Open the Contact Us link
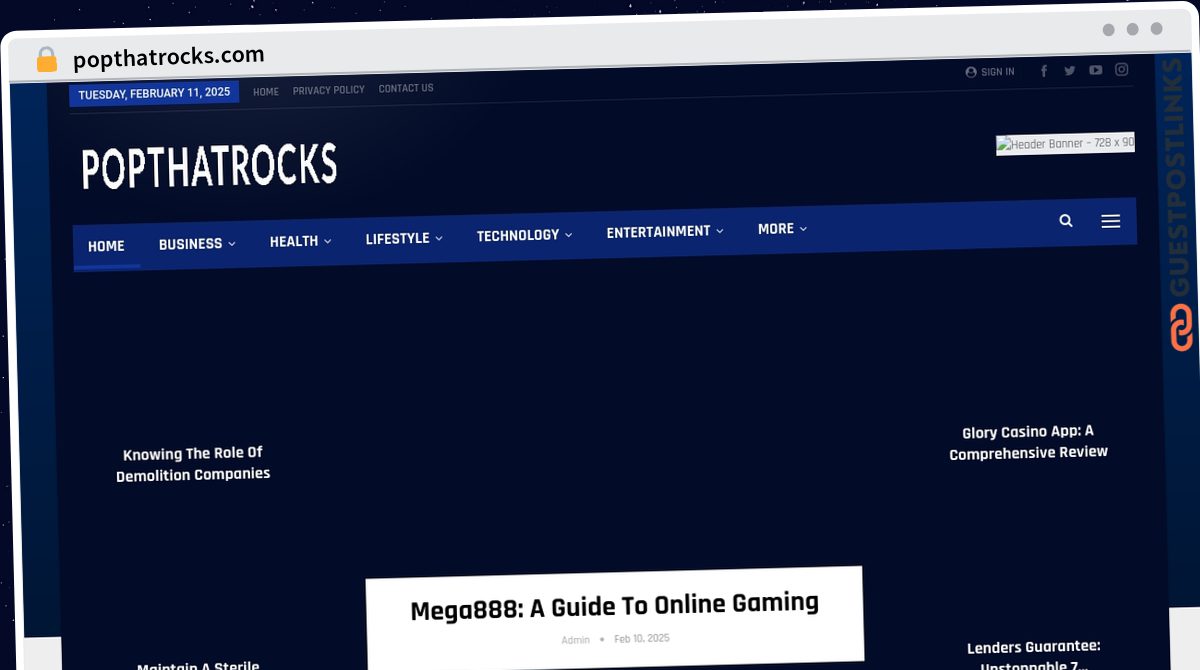The image size is (1200, 670). [x=406, y=88]
